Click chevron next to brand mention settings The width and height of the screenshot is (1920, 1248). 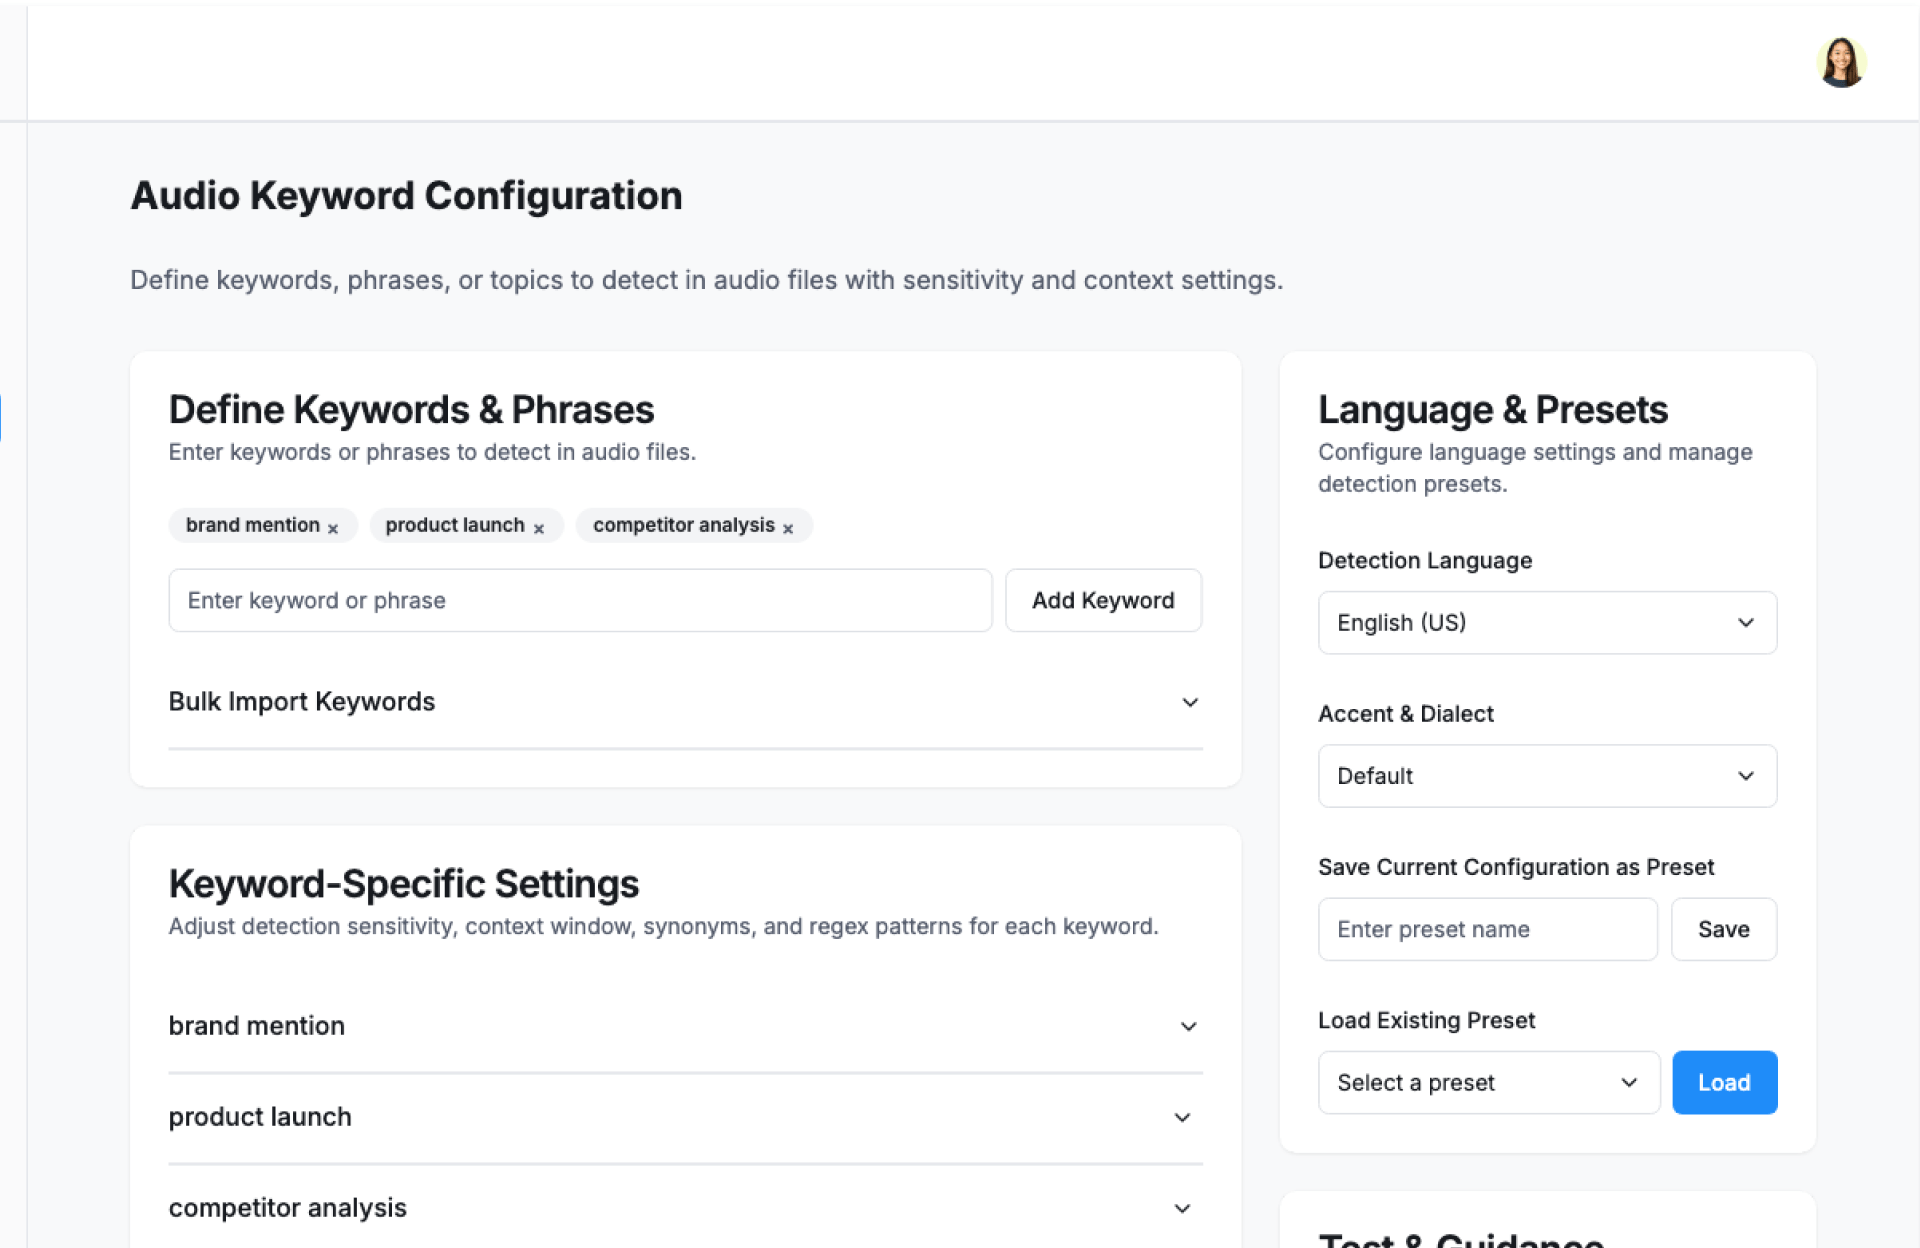click(x=1188, y=1026)
